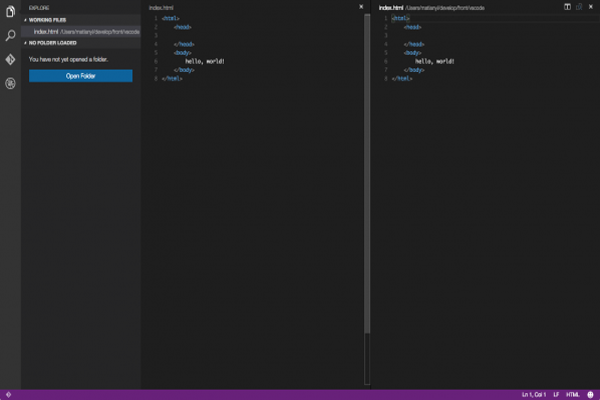
Task: Click Ln 1, Col 1 position indicator
Action: click(x=533, y=394)
